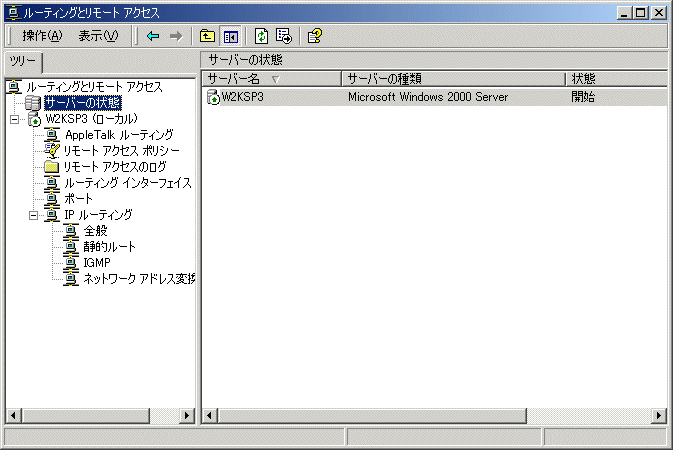
Task: Click list pane scroll right arrow
Action: pos(659,416)
